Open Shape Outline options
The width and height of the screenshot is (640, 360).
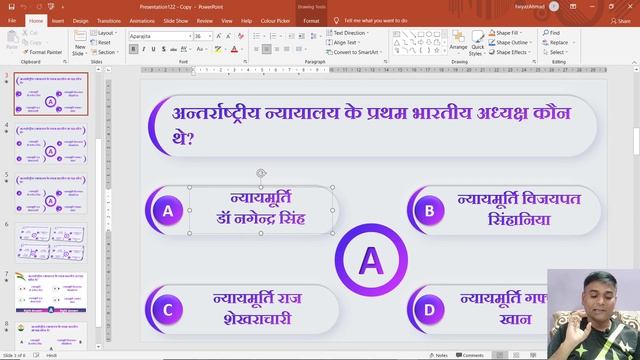pos(511,42)
